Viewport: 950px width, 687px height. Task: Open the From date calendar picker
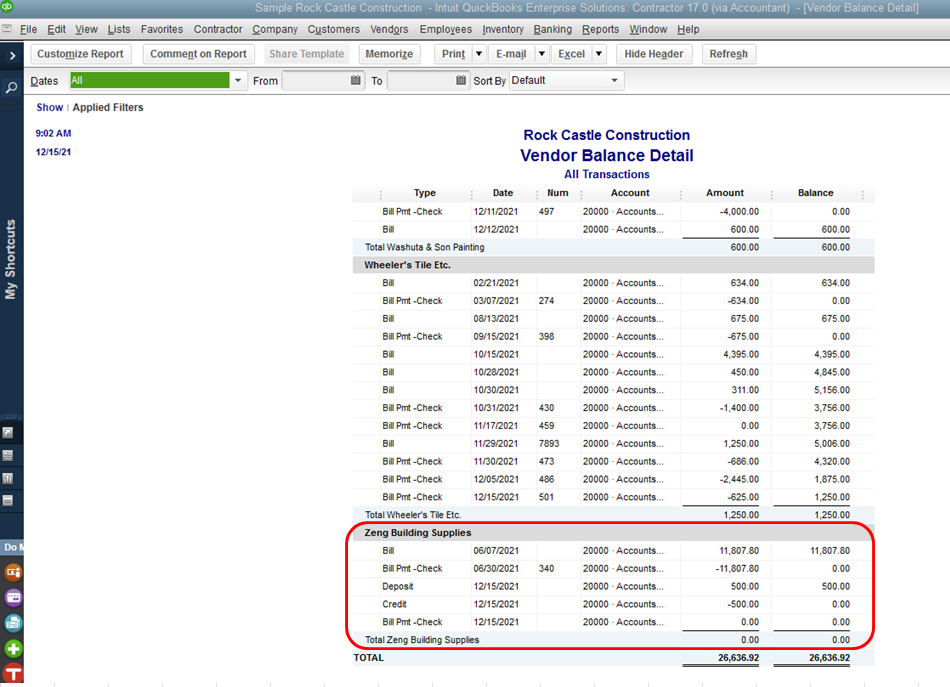pos(356,80)
